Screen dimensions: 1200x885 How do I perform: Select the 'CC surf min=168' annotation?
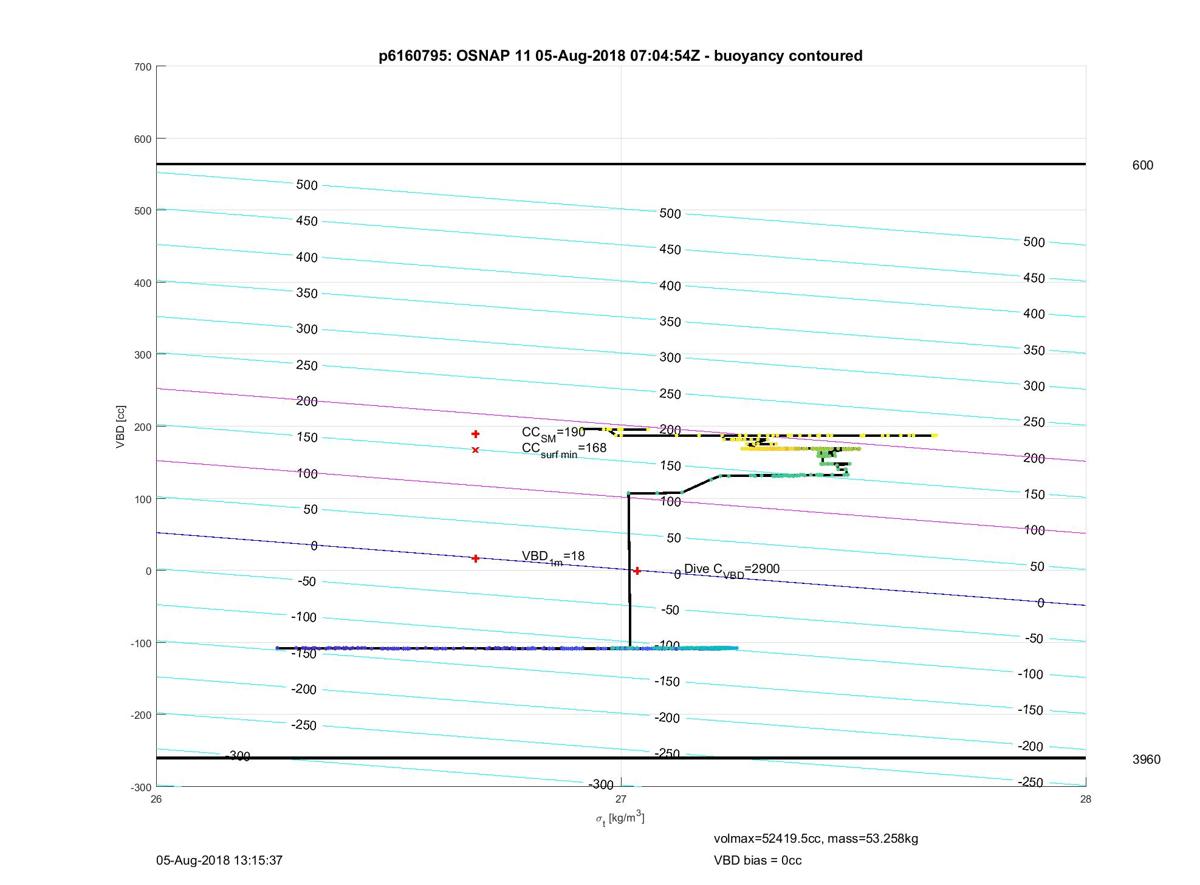(564, 449)
